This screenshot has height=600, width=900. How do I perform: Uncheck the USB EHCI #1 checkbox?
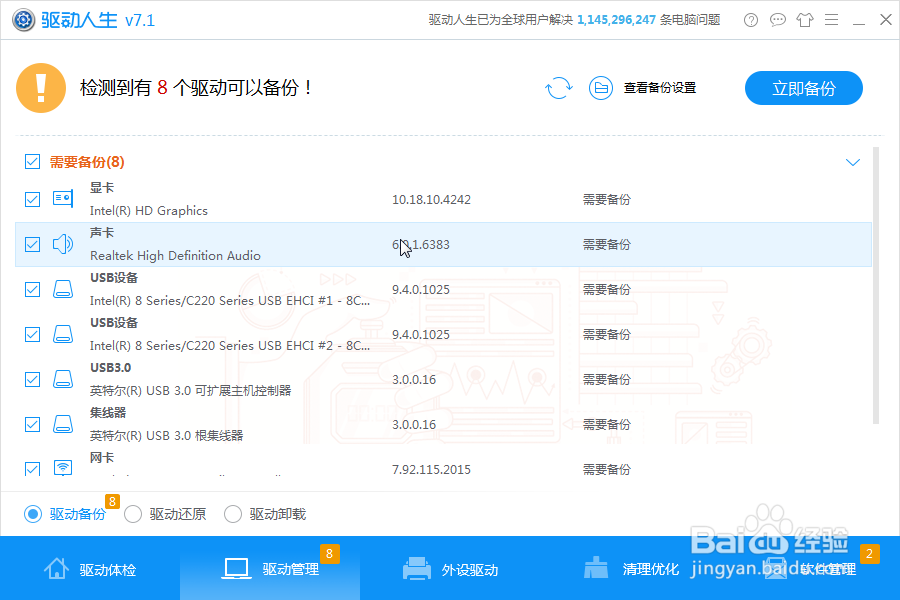[x=33, y=289]
